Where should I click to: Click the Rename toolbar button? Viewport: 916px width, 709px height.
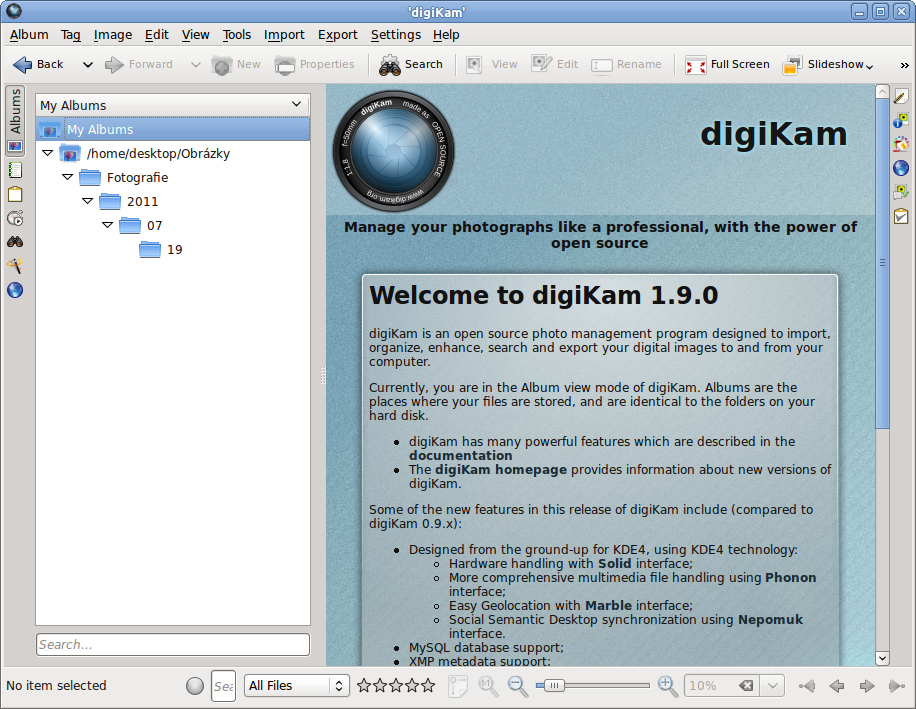[626, 64]
